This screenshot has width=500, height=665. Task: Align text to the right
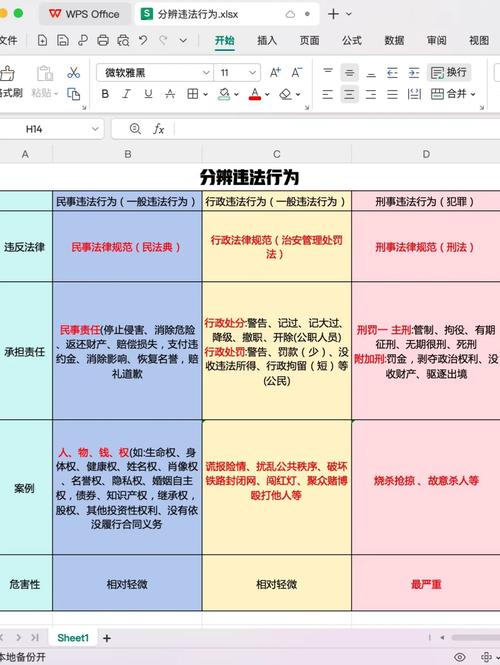371,94
